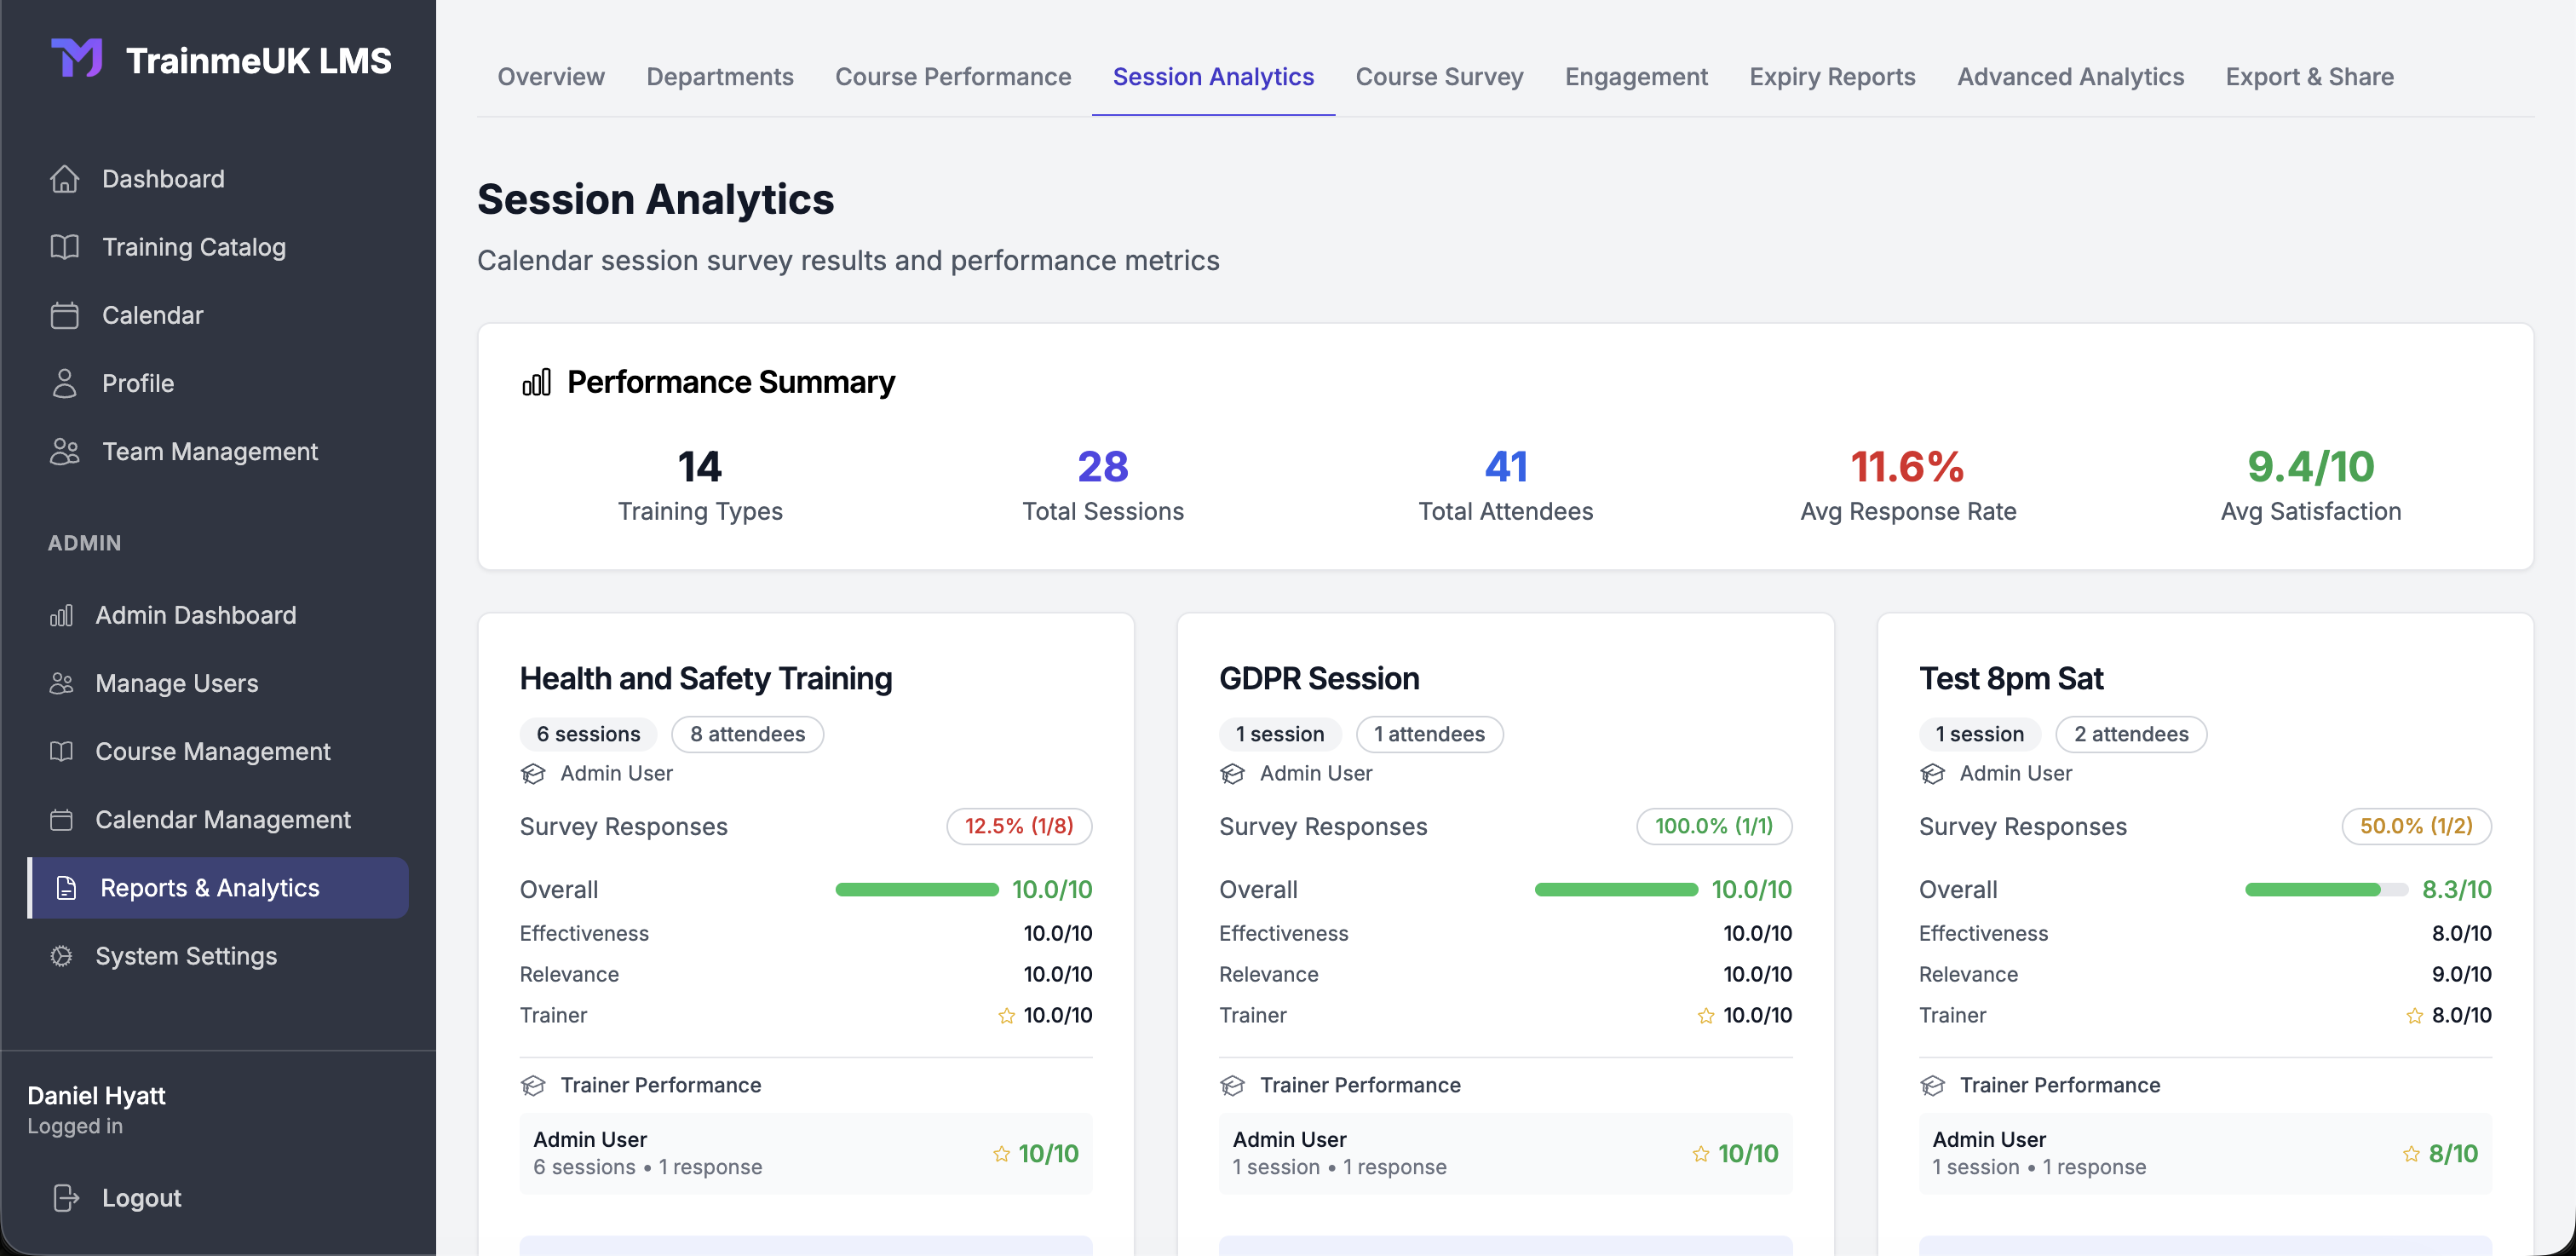The image size is (2576, 1256).
Task: Switch to the Advanced Analytics tab
Action: pos(2071,76)
